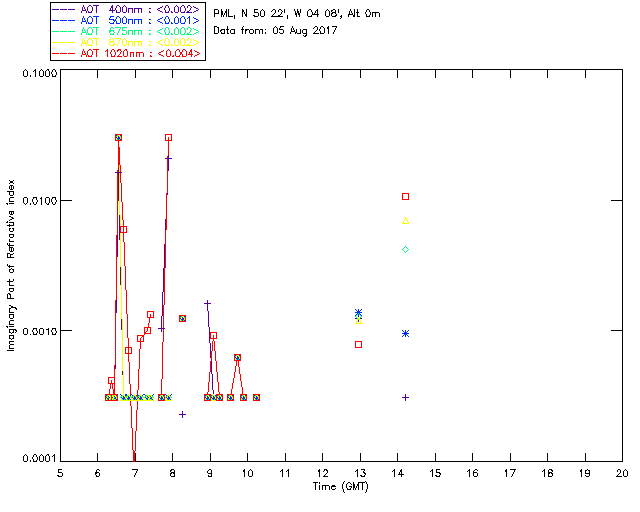This screenshot has height=512, width=640.
Task: Click the yellow triangle data point after 14 GMT
Action: pyautogui.click(x=405, y=221)
